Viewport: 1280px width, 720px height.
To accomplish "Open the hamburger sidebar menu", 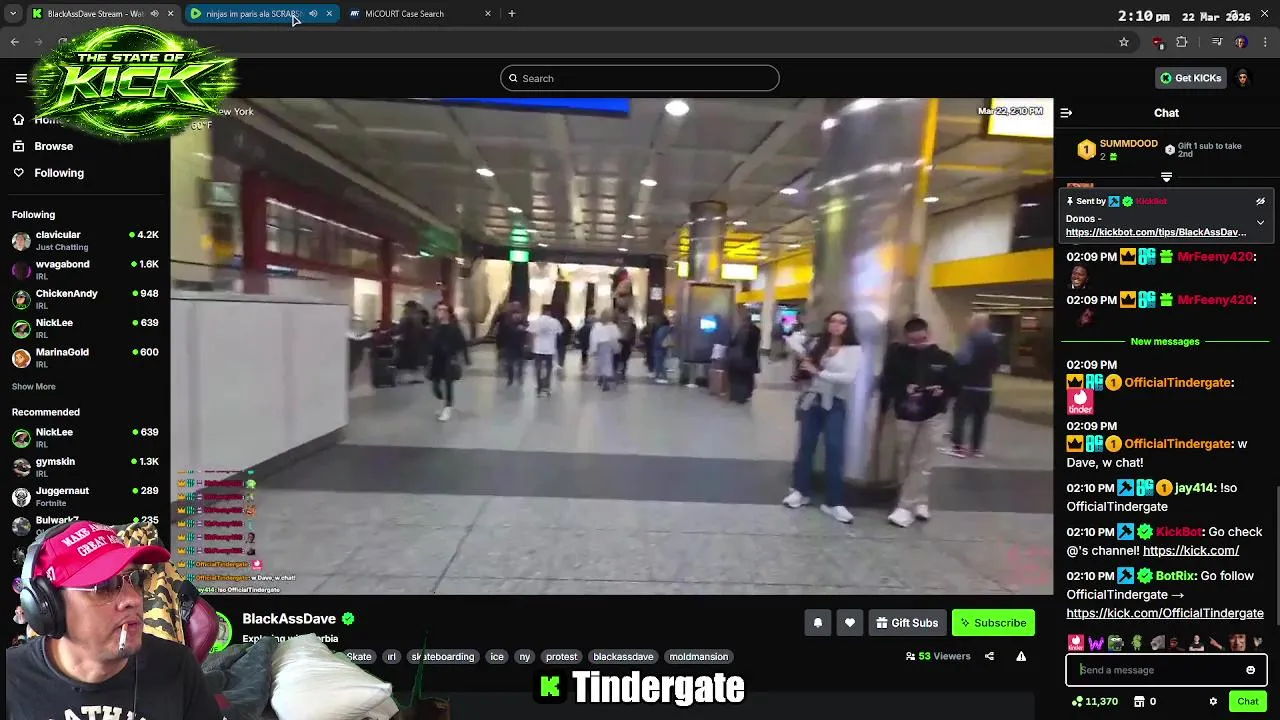I will (x=21, y=78).
